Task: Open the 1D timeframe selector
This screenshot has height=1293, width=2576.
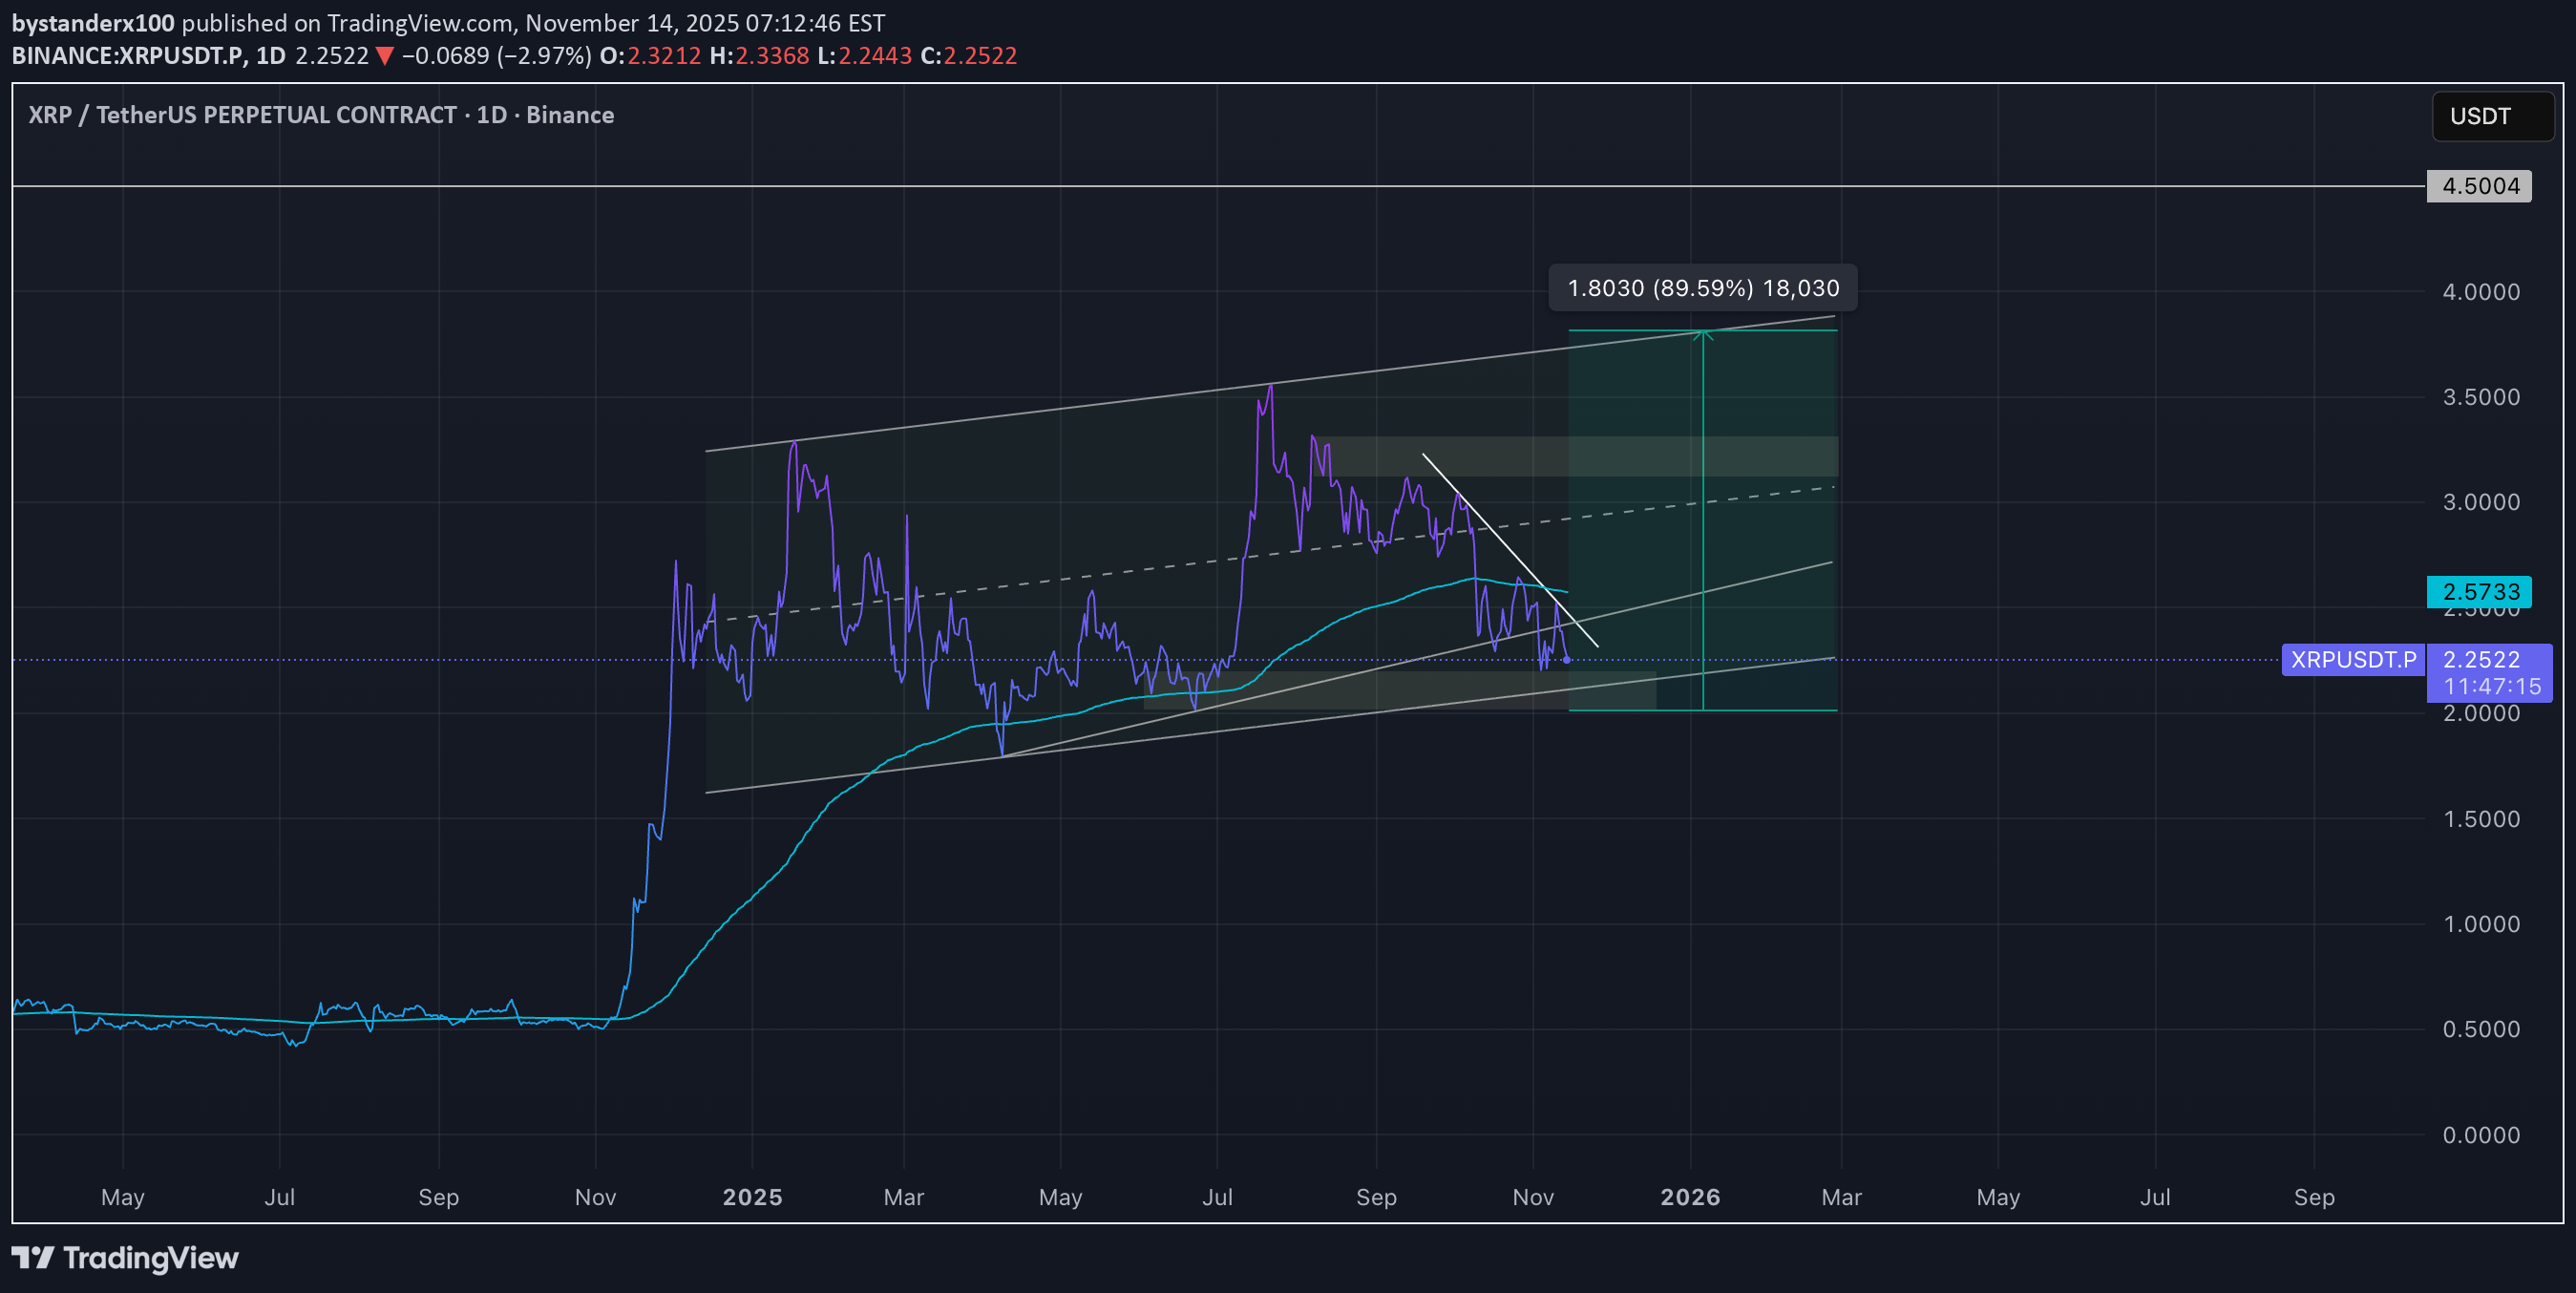Action: pos(273,57)
